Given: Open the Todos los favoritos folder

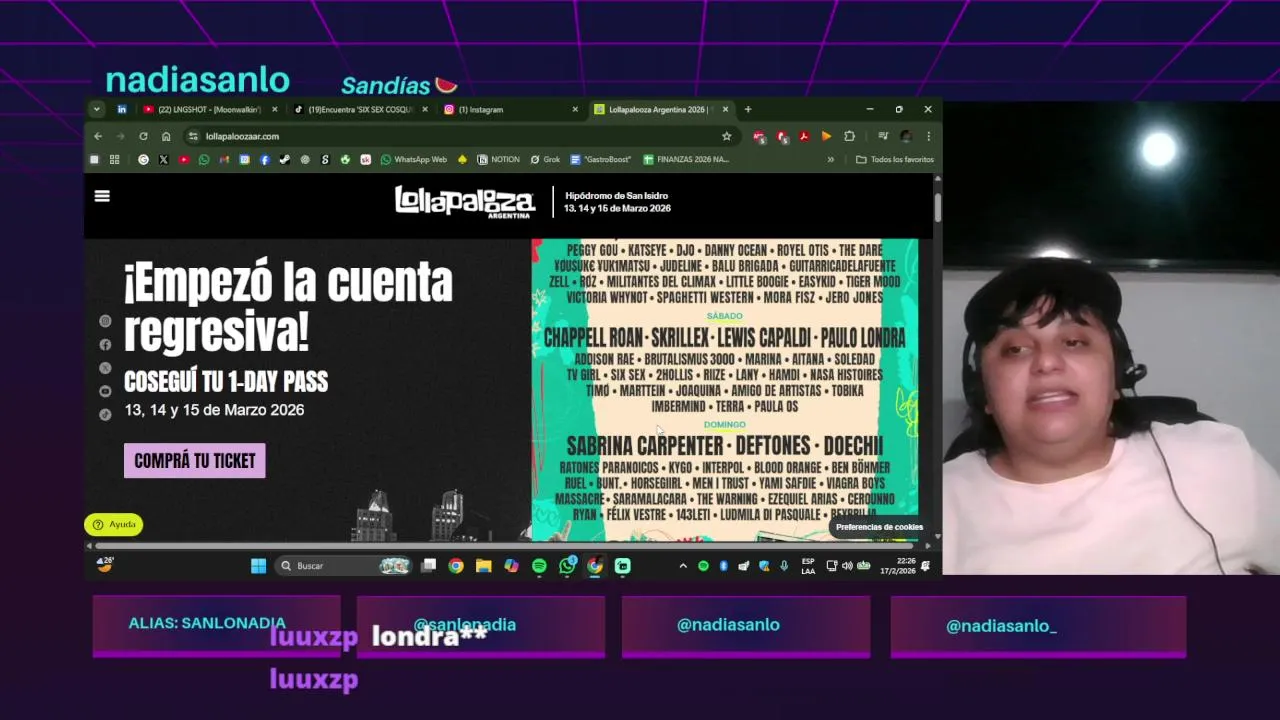Looking at the screenshot, I should pos(895,159).
